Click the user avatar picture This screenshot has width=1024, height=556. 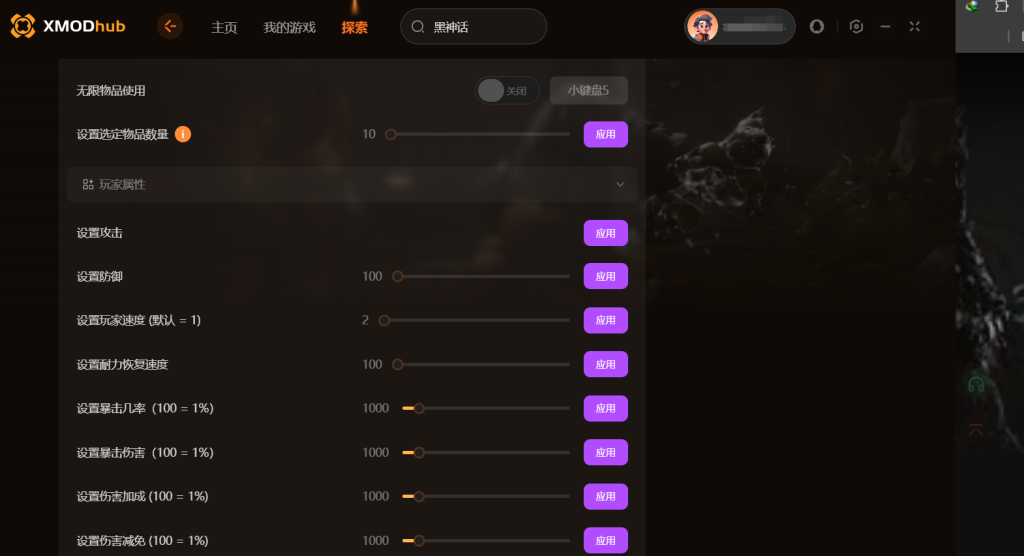point(703,27)
